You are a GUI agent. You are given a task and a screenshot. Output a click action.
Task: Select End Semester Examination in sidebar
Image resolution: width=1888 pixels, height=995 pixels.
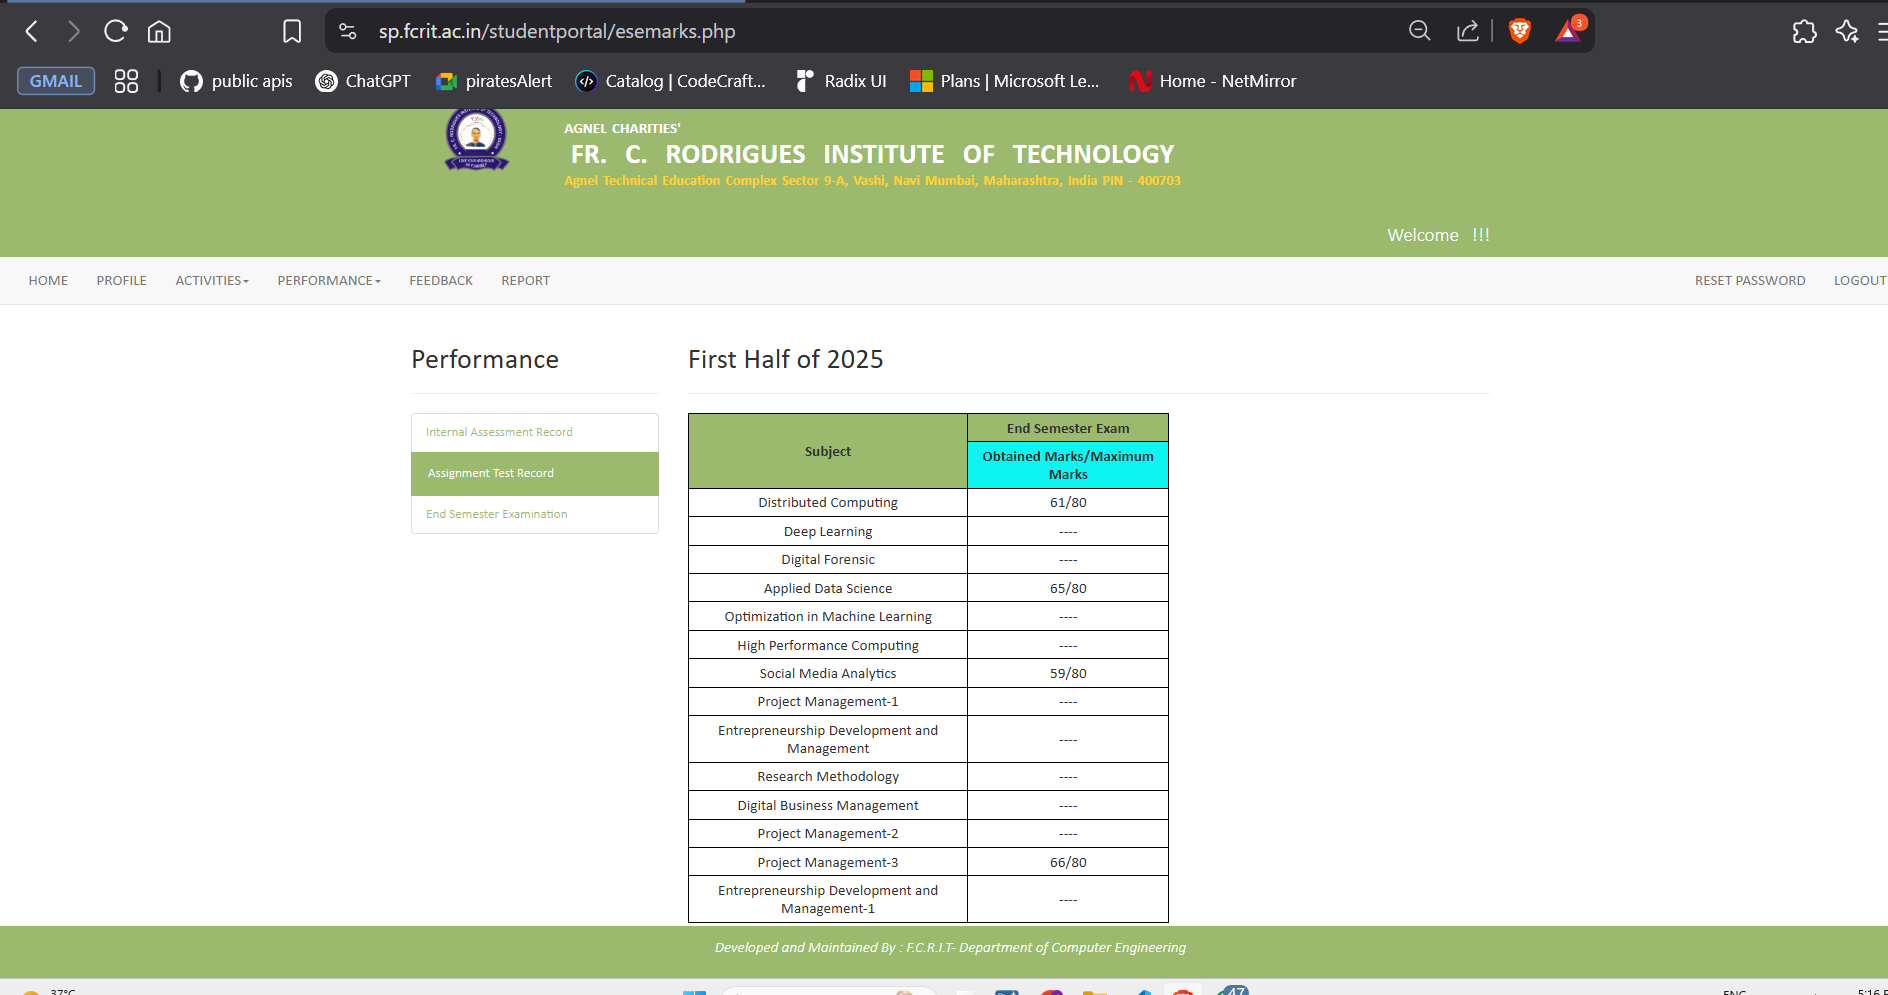pyautogui.click(x=496, y=514)
